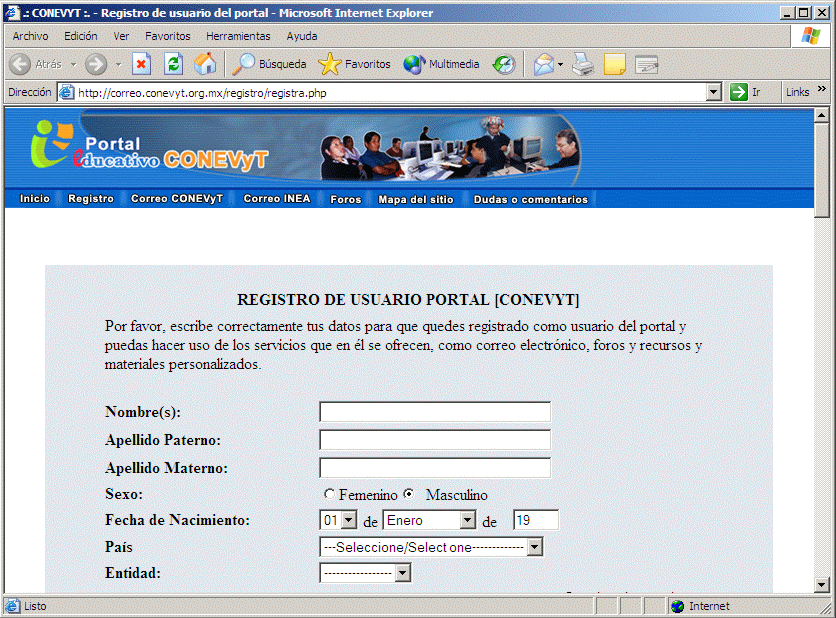Open Favoritos star toolbar button
The height and width of the screenshot is (618, 836).
(x=354, y=65)
